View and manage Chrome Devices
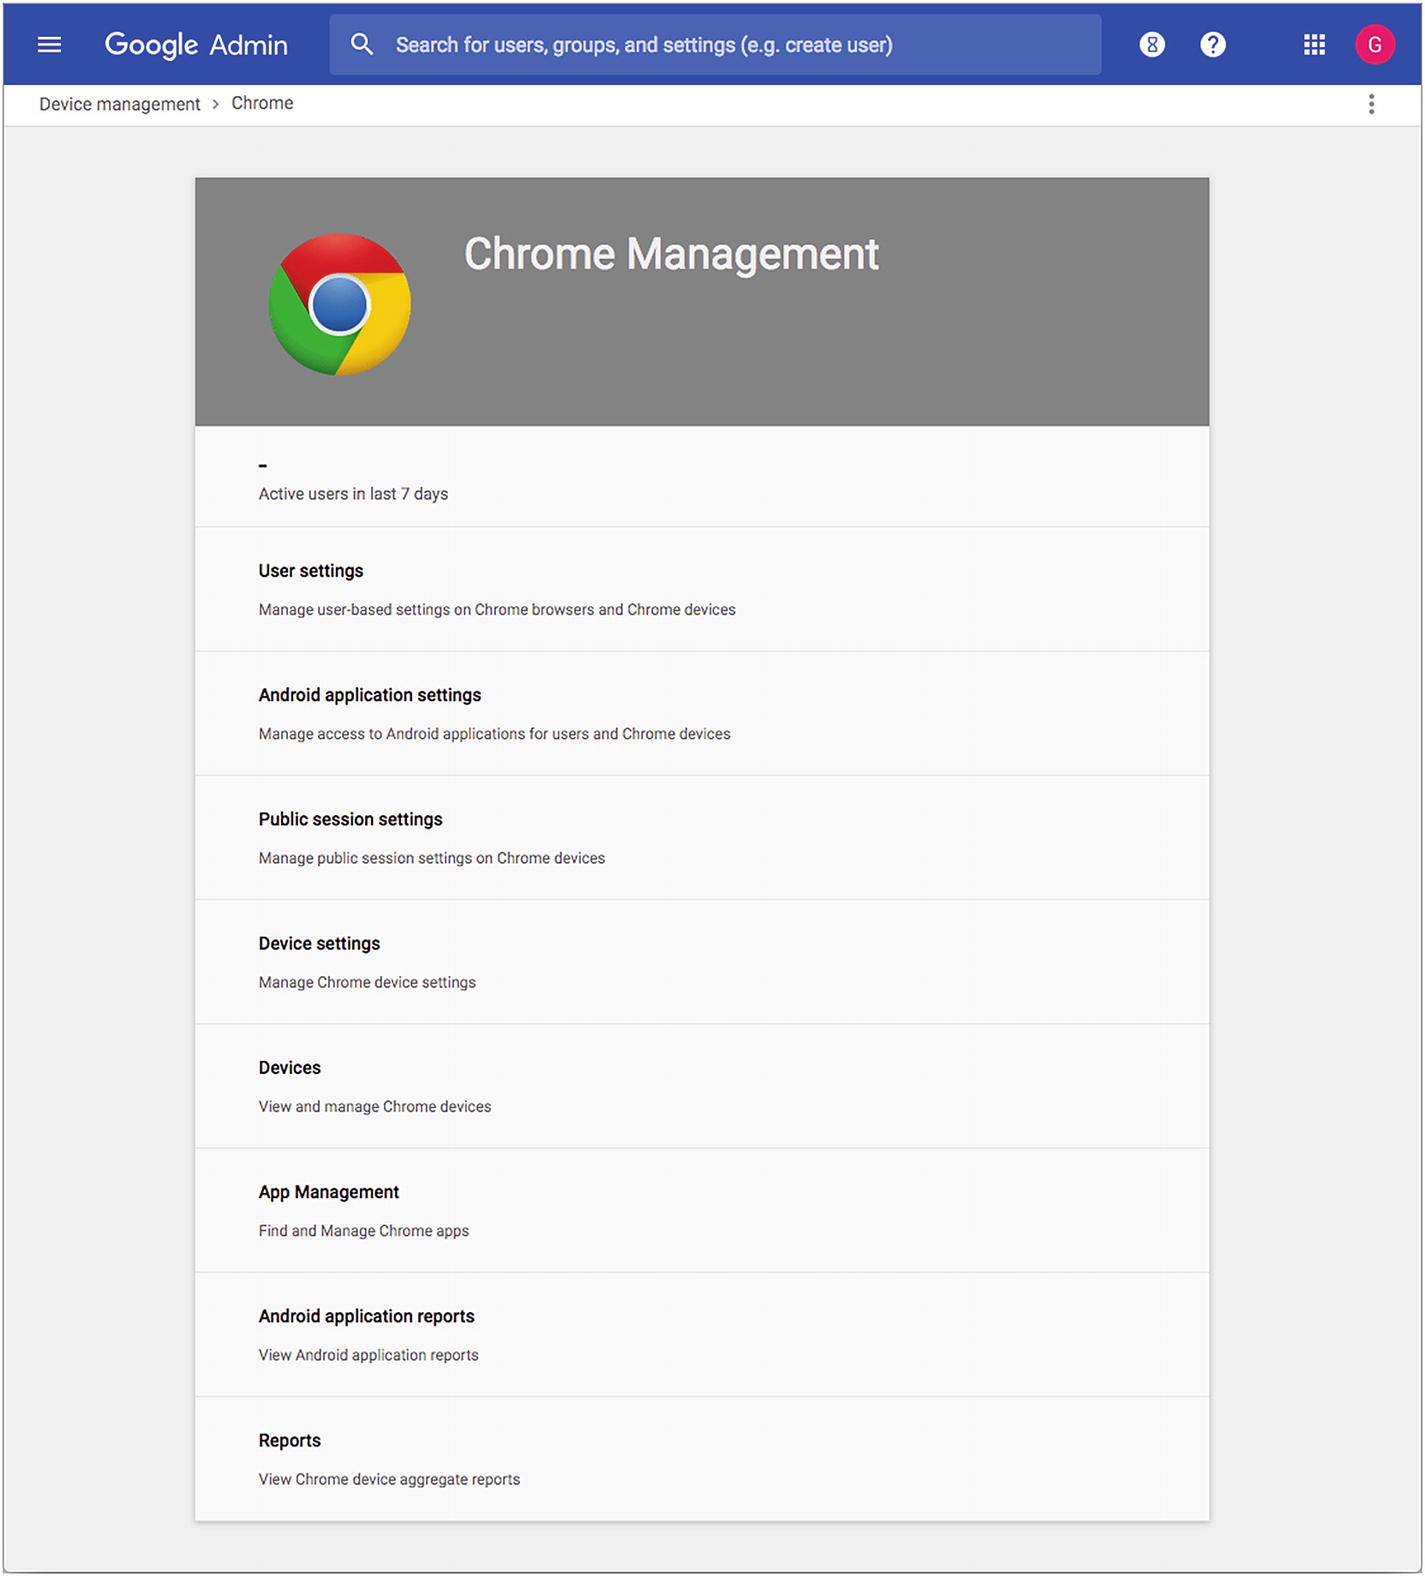Viewport: 1425px width, 1576px height. (x=702, y=1086)
